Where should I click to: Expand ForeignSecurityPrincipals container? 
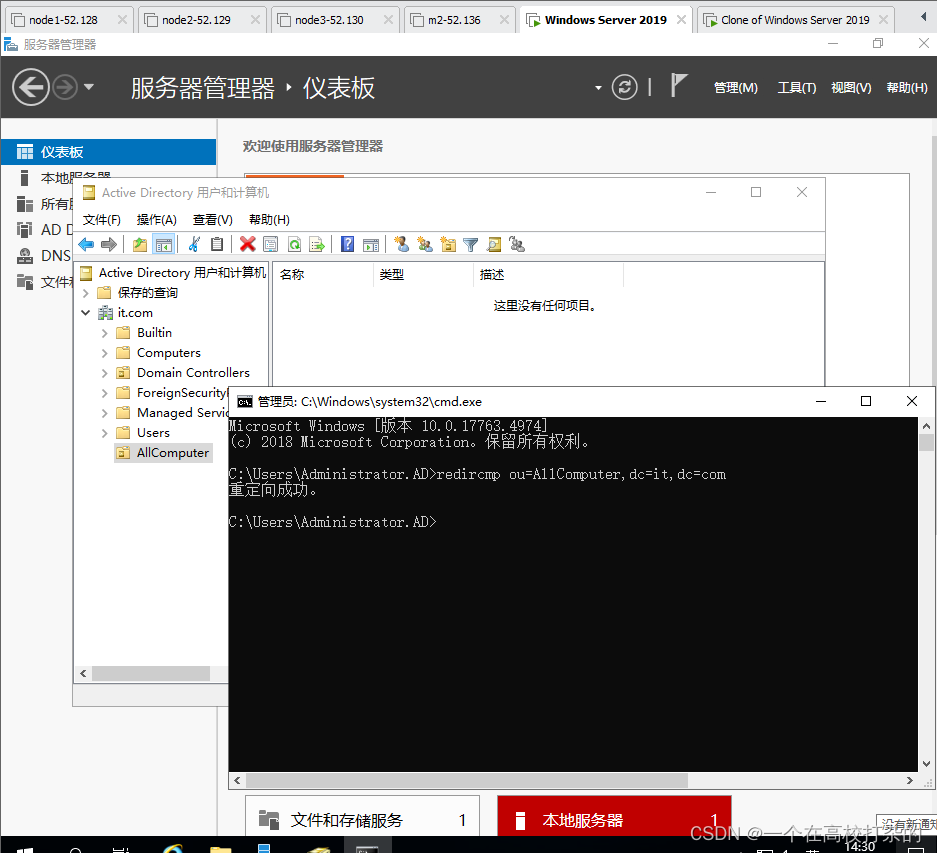(x=105, y=393)
